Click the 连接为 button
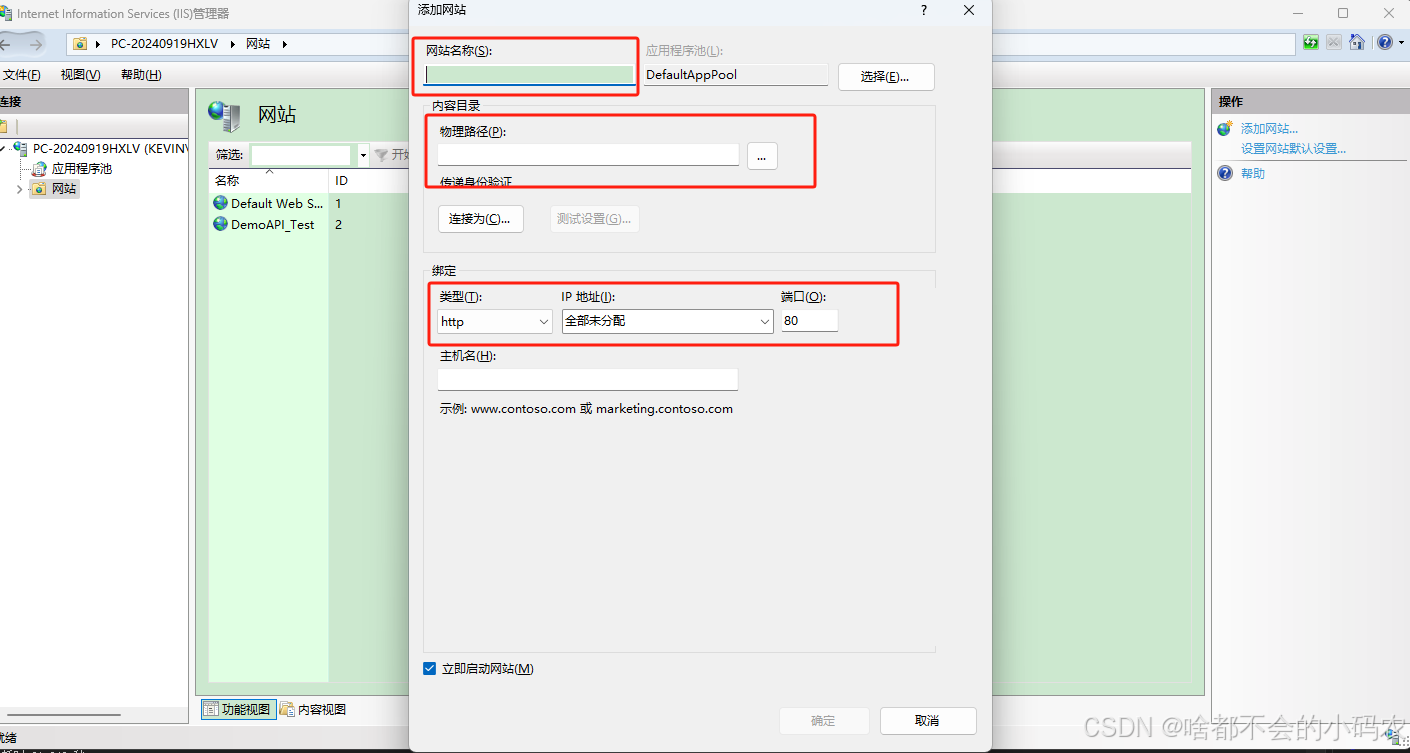 pos(480,218)
